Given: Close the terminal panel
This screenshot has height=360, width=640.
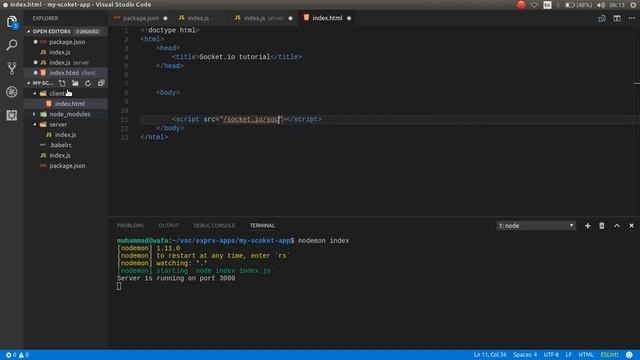Looking at the screenshot, I should pyautogui.click(x=631, y=226).
